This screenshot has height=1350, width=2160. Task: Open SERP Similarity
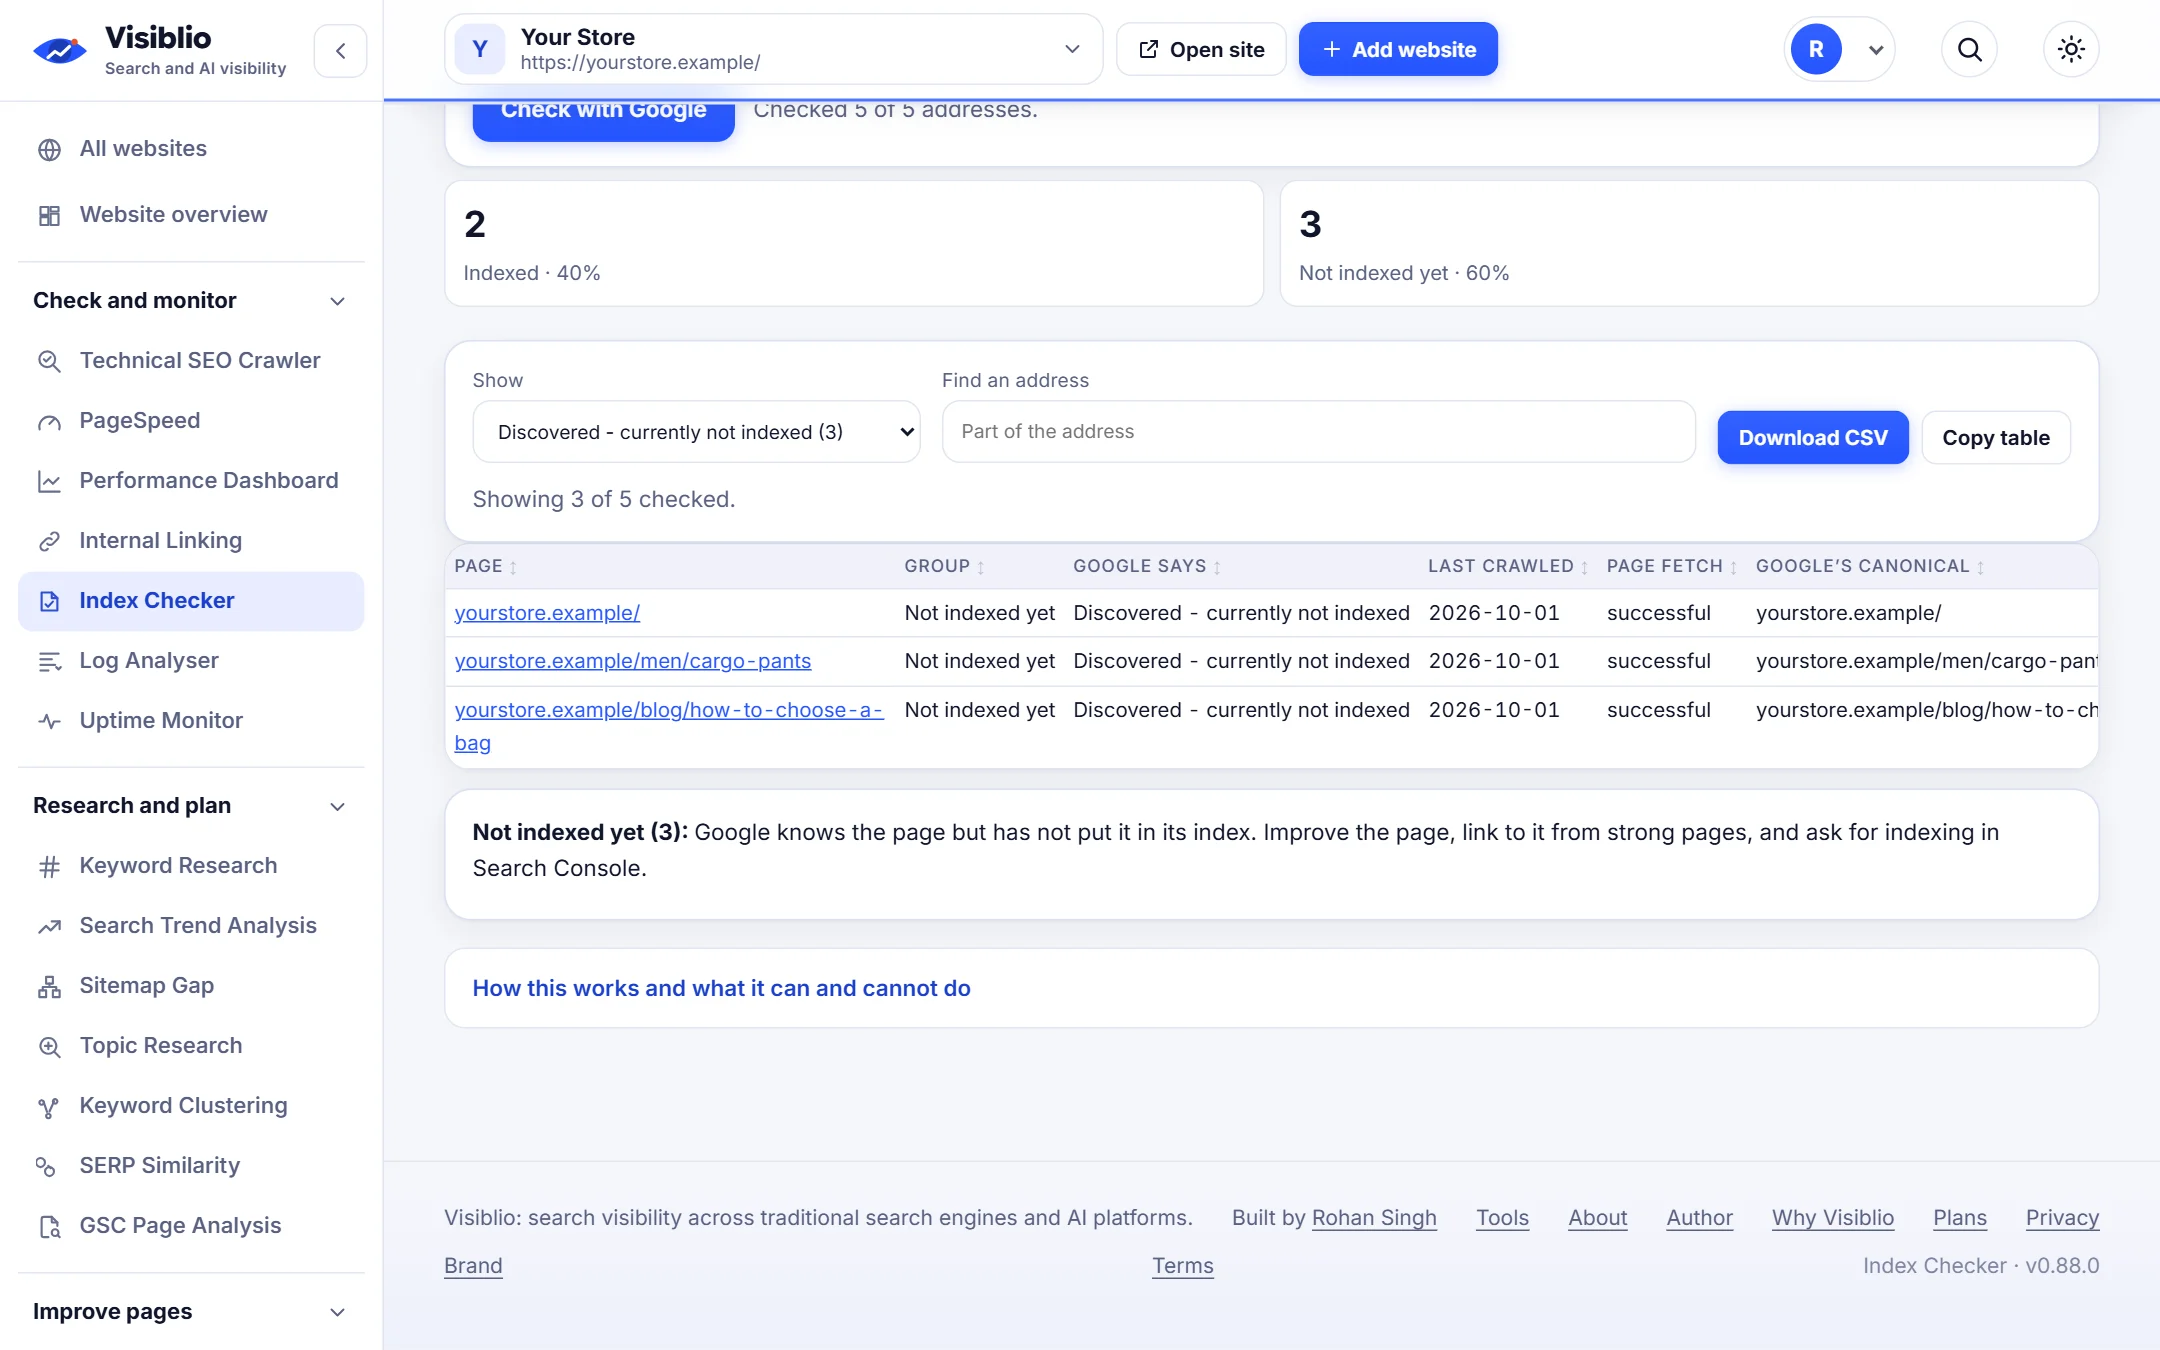[191, 1166]
